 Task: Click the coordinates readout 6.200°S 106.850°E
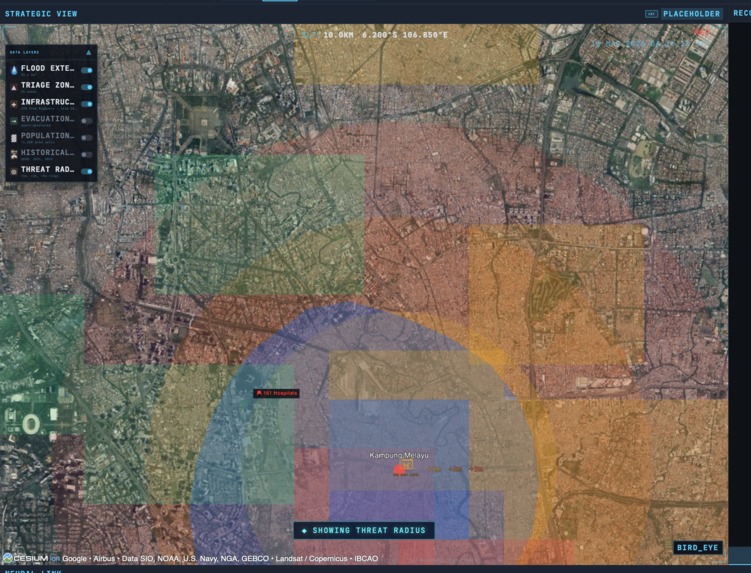pyautogui.click(x=405, y=35)
